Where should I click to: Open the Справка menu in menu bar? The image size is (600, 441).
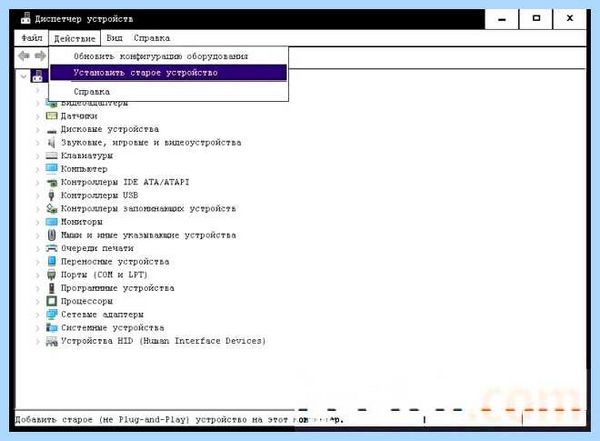click(152, 38)
